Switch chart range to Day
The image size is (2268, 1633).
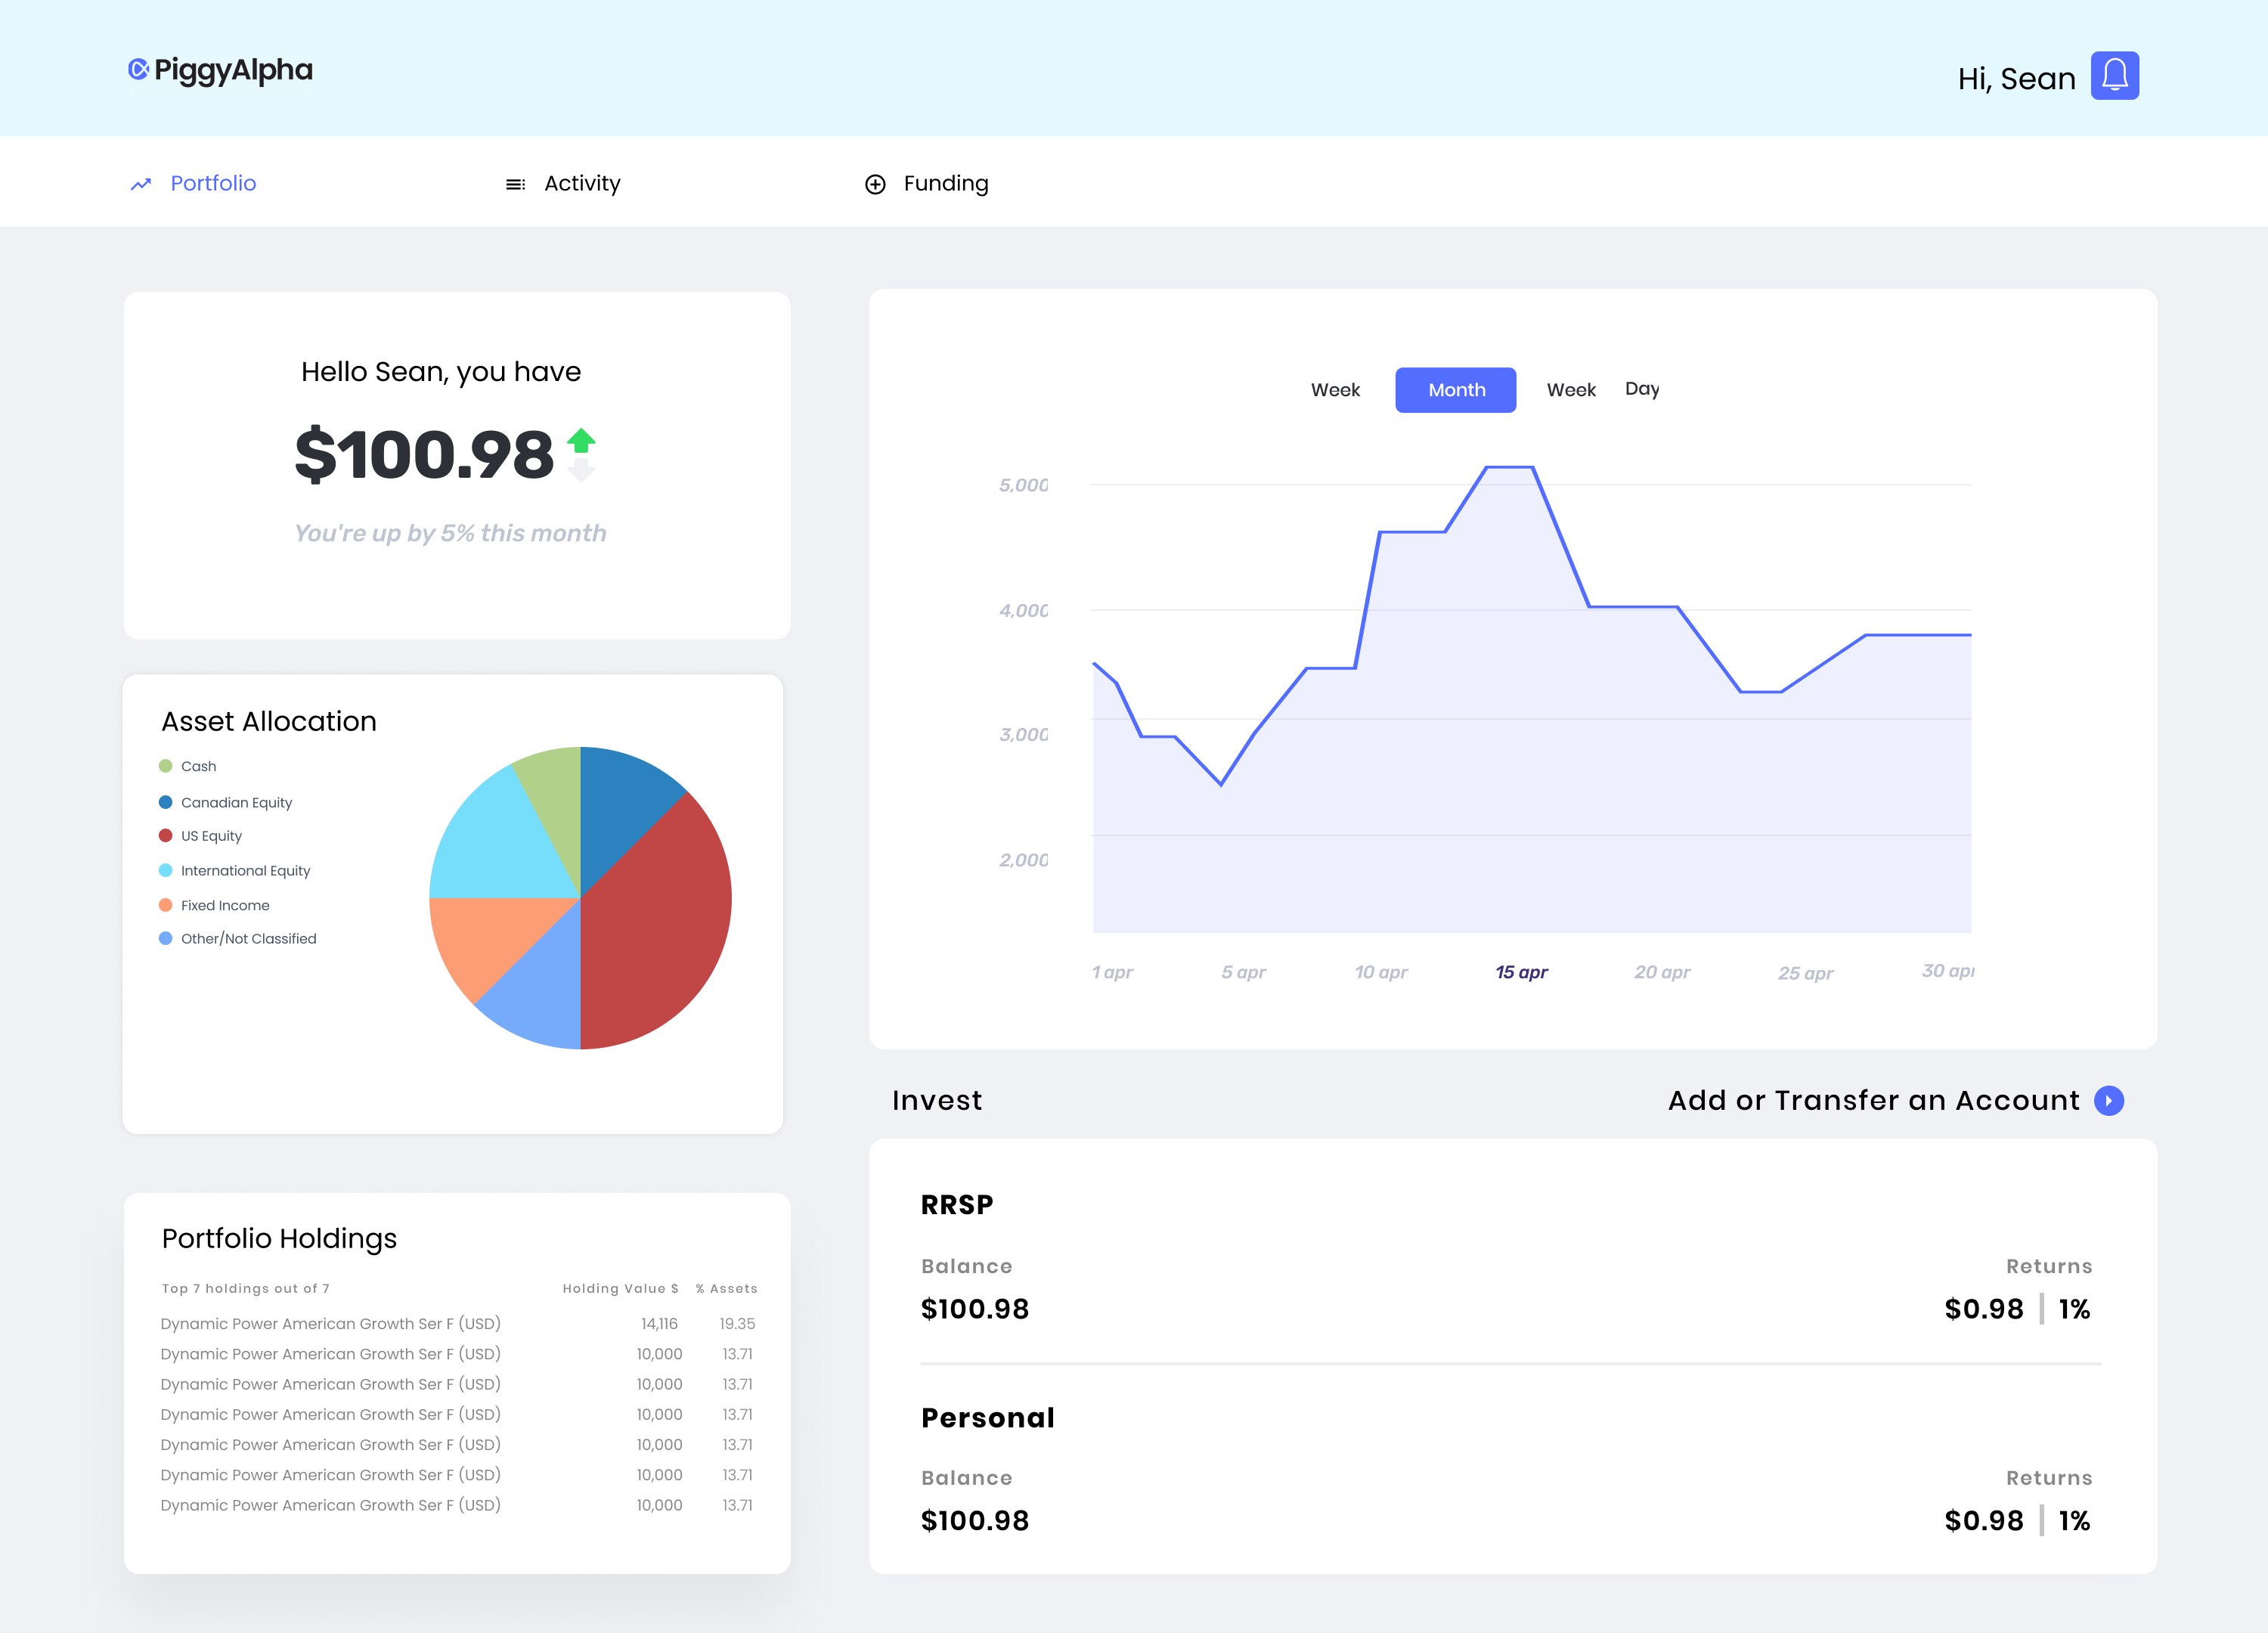tap(1641, 389)
